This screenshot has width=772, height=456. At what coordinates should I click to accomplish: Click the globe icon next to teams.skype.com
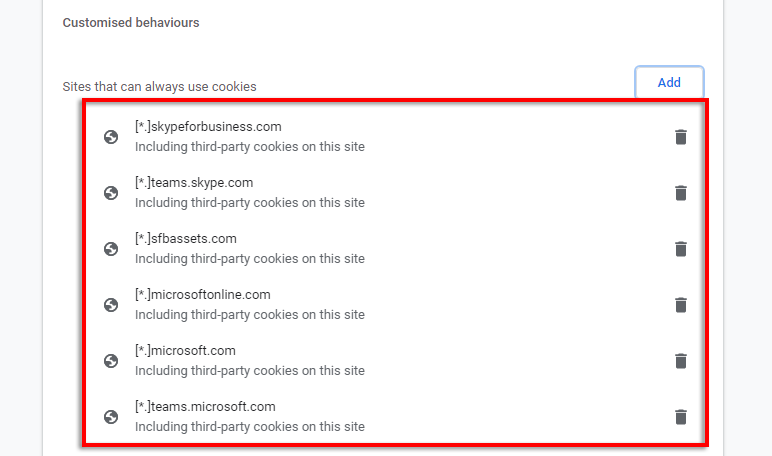coord(111,193)
